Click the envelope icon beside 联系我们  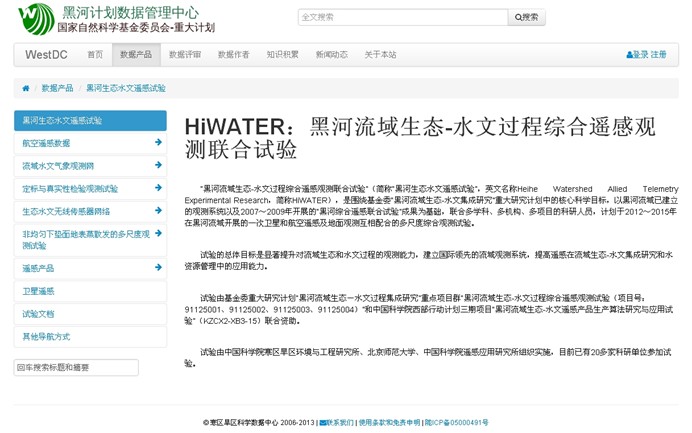(x=322, y=423)
